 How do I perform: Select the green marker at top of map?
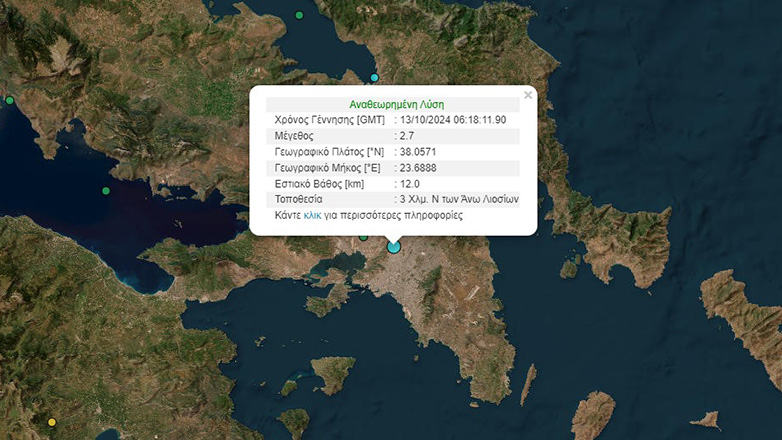[299, 15]
